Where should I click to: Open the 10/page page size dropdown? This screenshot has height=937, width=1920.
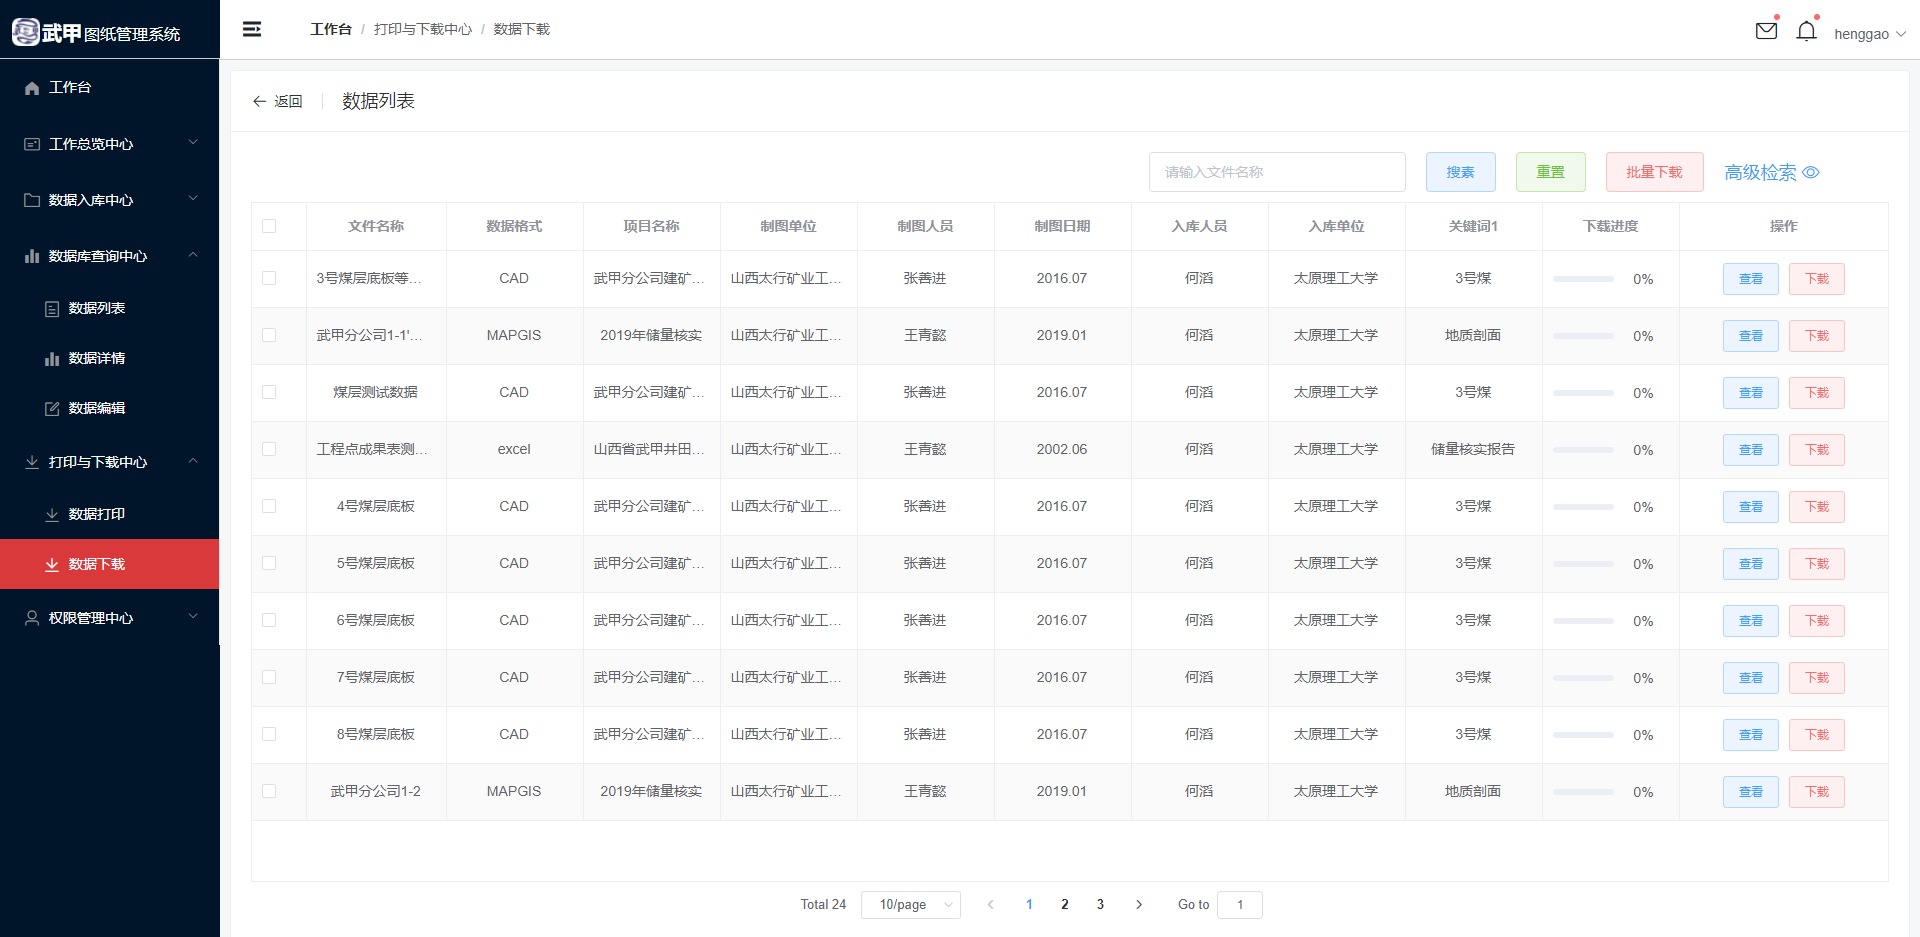click(x=910, y=904)
